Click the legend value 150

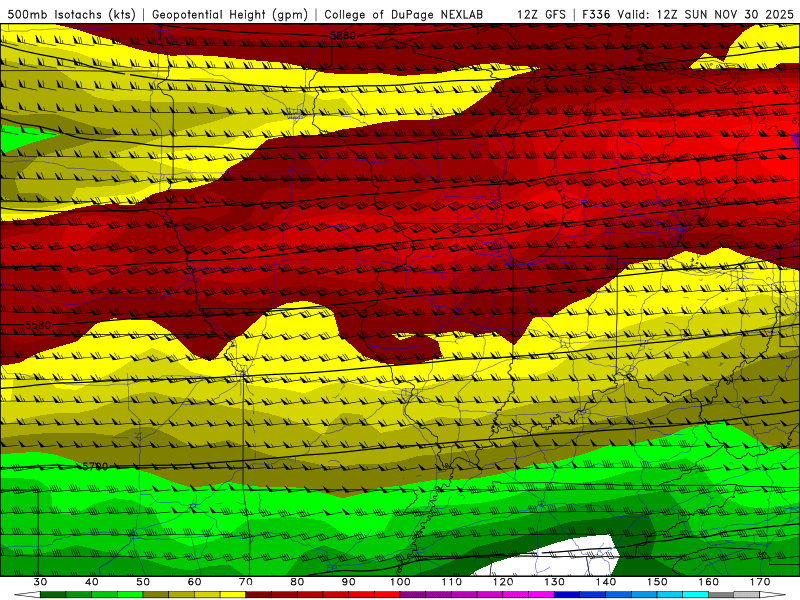(x=657, y=582)
